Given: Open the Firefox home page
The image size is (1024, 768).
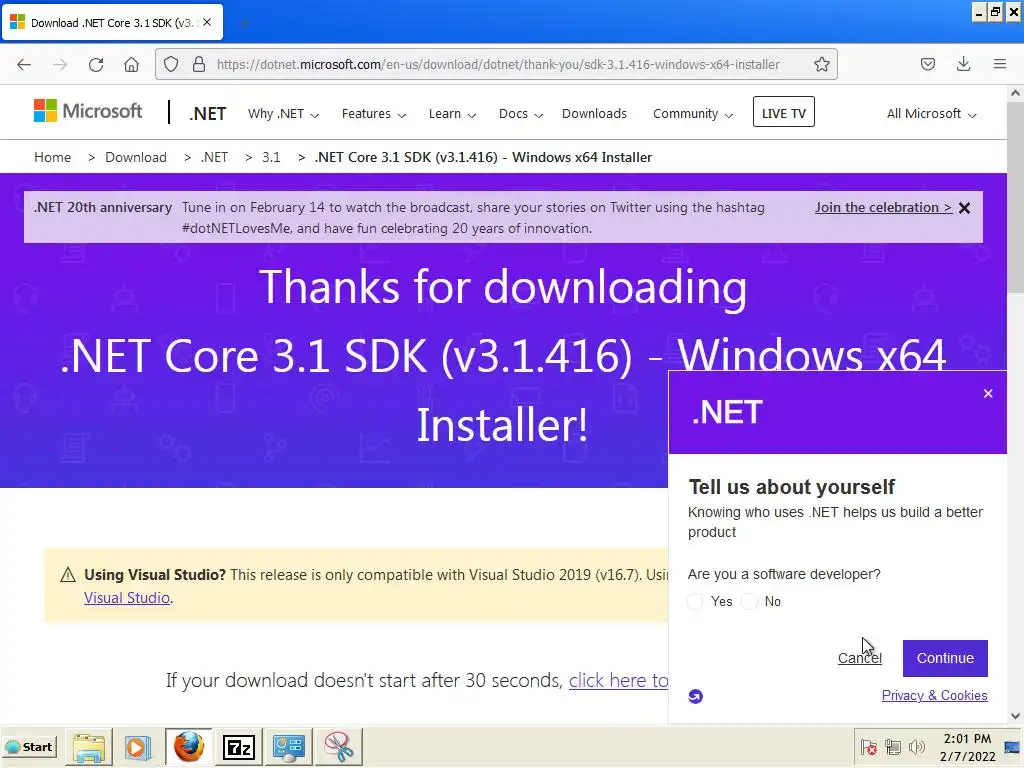Looking at the screenshot, I should [x=131, y=64].
